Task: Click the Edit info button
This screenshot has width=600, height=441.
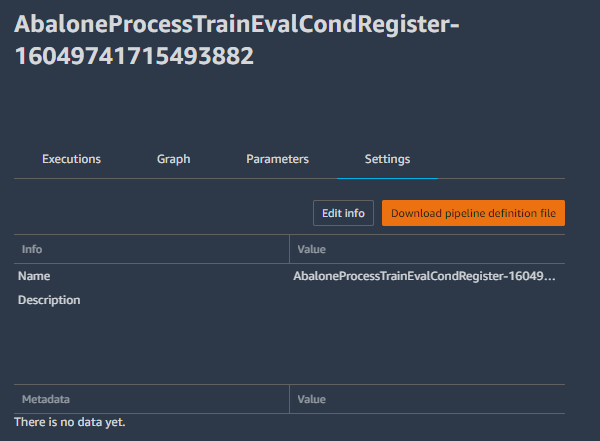Action: pos(343,213)
